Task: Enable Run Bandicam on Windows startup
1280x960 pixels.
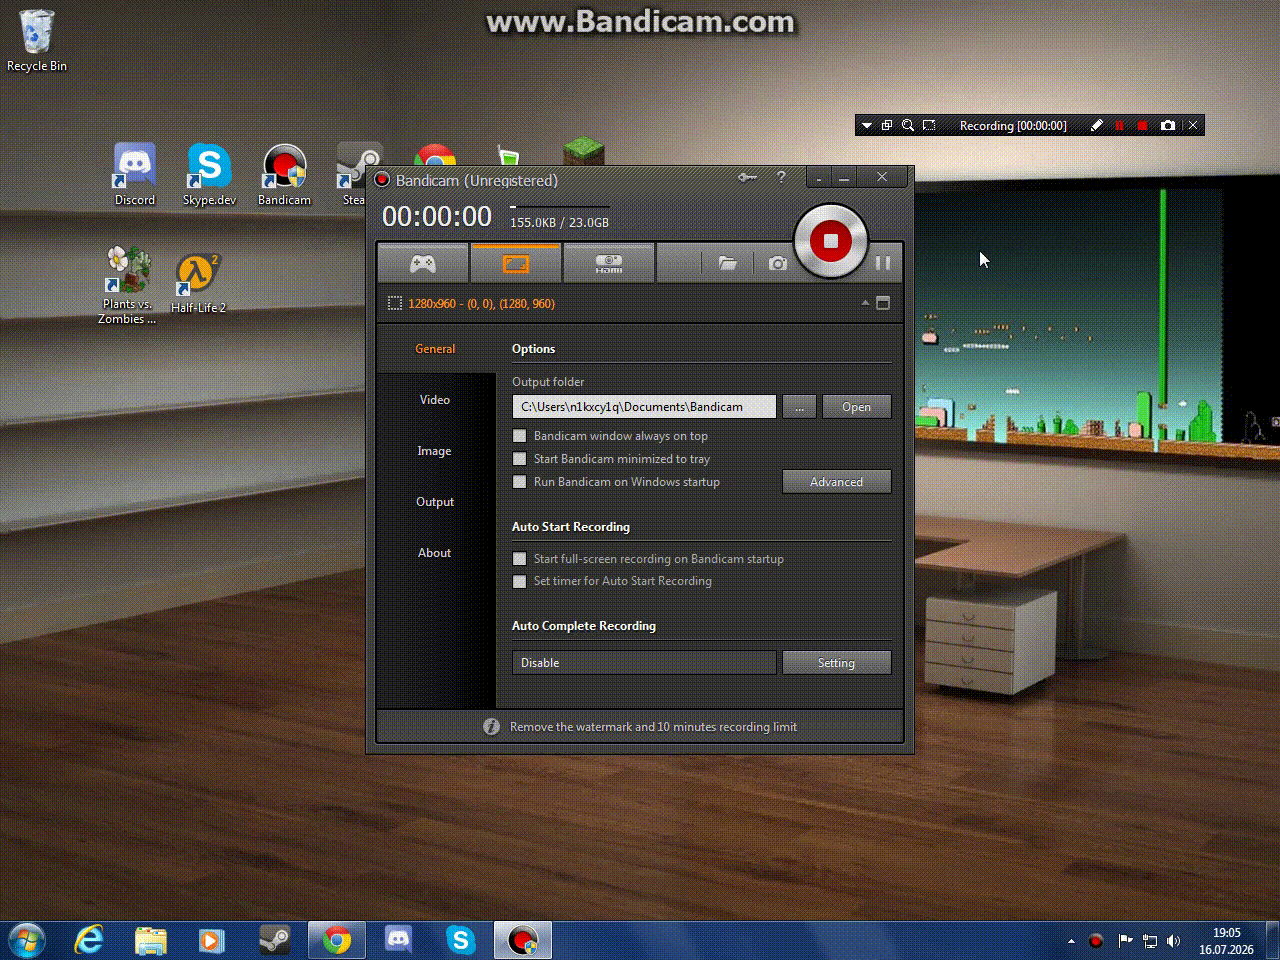Action: pos(519,482)
